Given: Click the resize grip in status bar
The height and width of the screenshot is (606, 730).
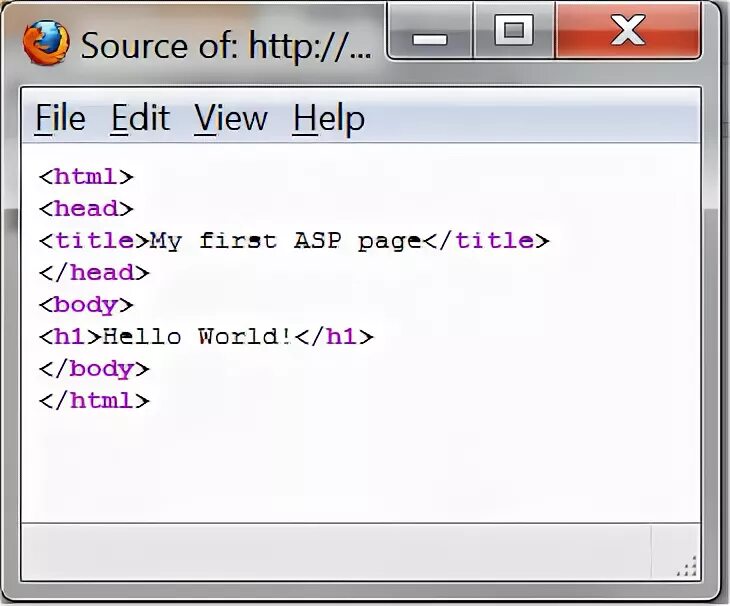Looking at the screenshot, I should click(x=687, y=566).
